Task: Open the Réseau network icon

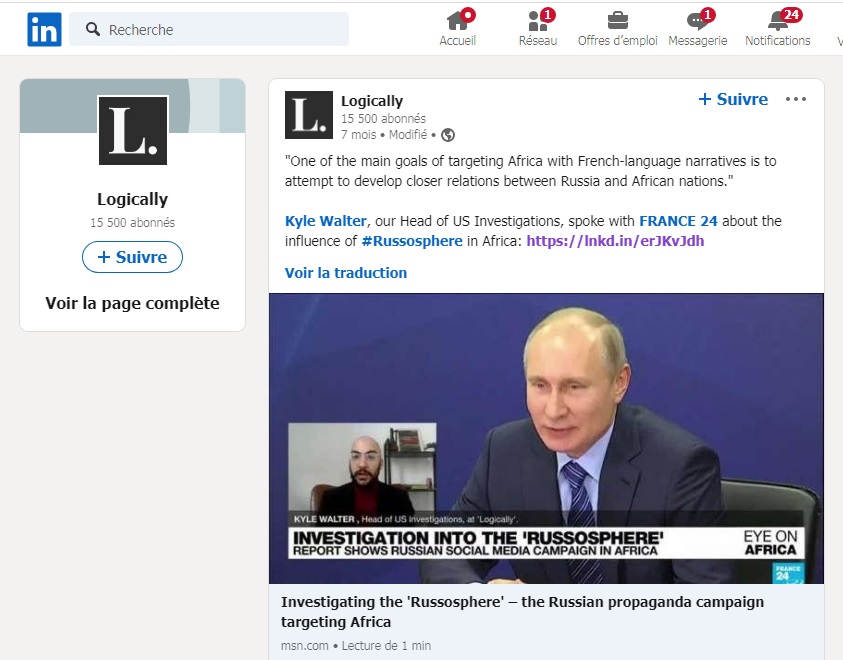Action: coord(538,20)
